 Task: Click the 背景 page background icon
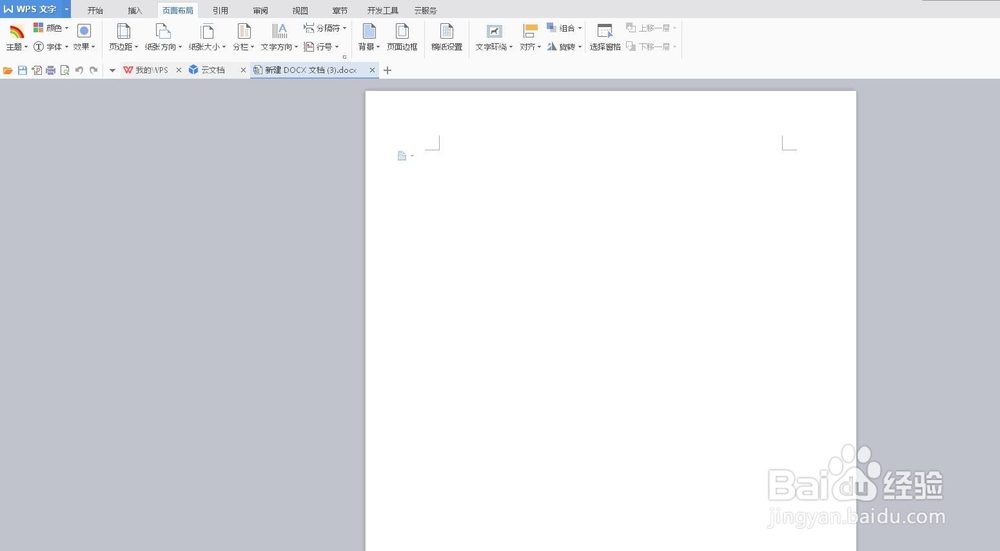369,31
